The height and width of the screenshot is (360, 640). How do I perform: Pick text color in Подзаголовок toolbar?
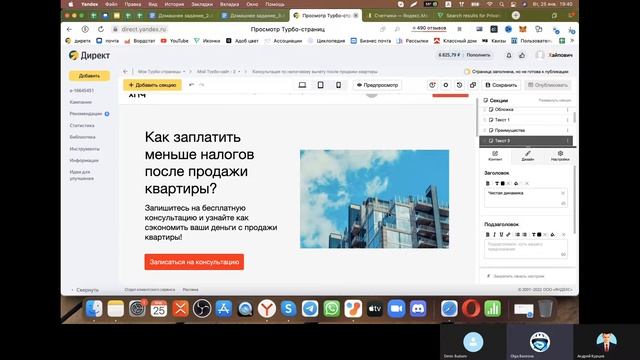[x=536, y=234]
